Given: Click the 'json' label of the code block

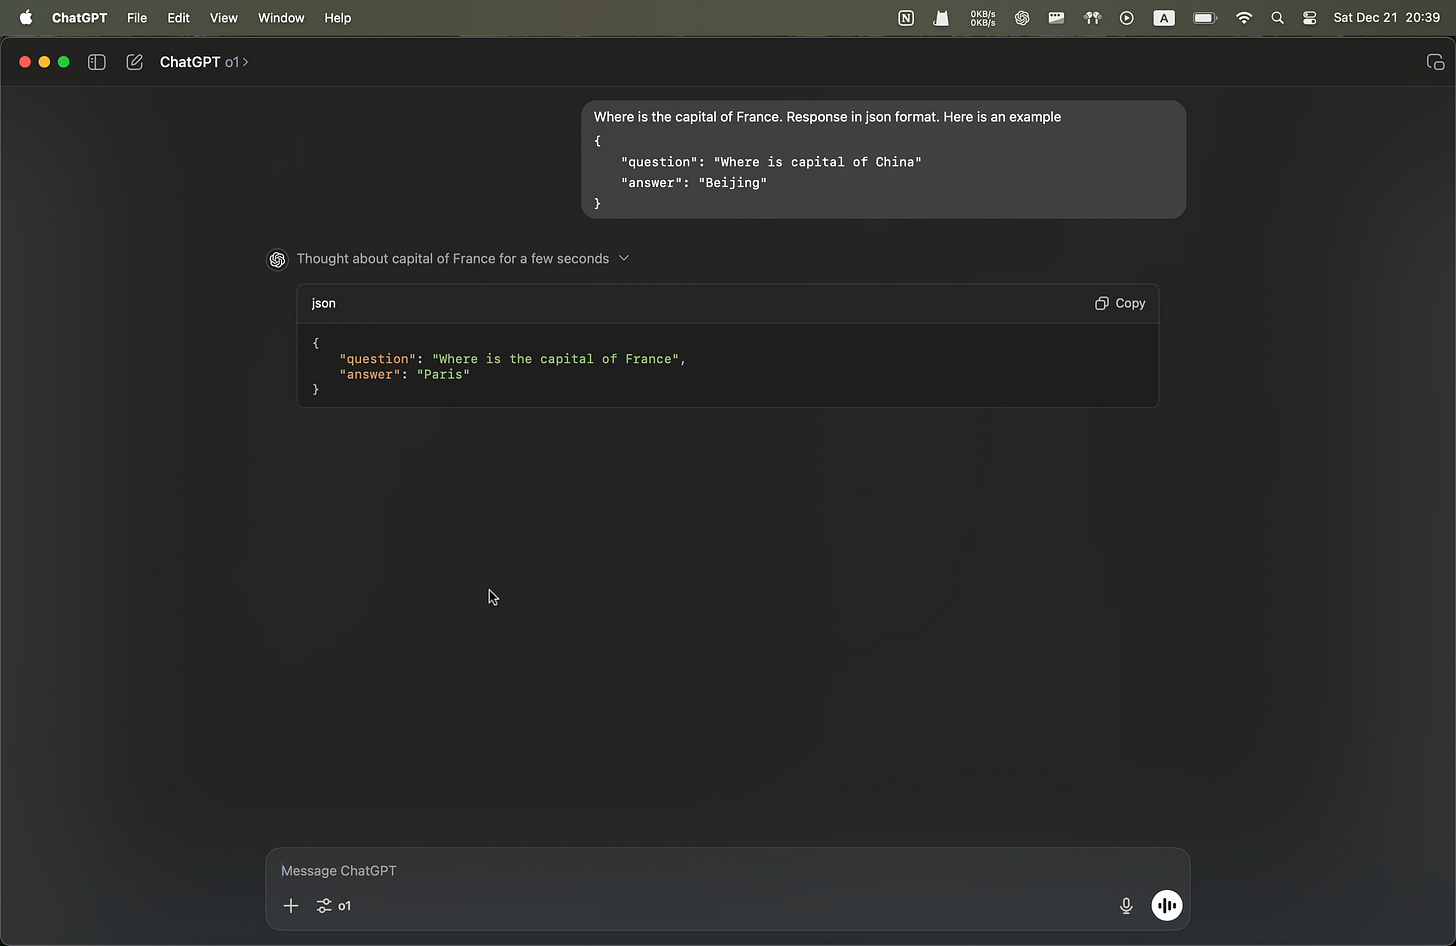Looking at the screenshot, I should pyautogui.click(x=323, y=303).
